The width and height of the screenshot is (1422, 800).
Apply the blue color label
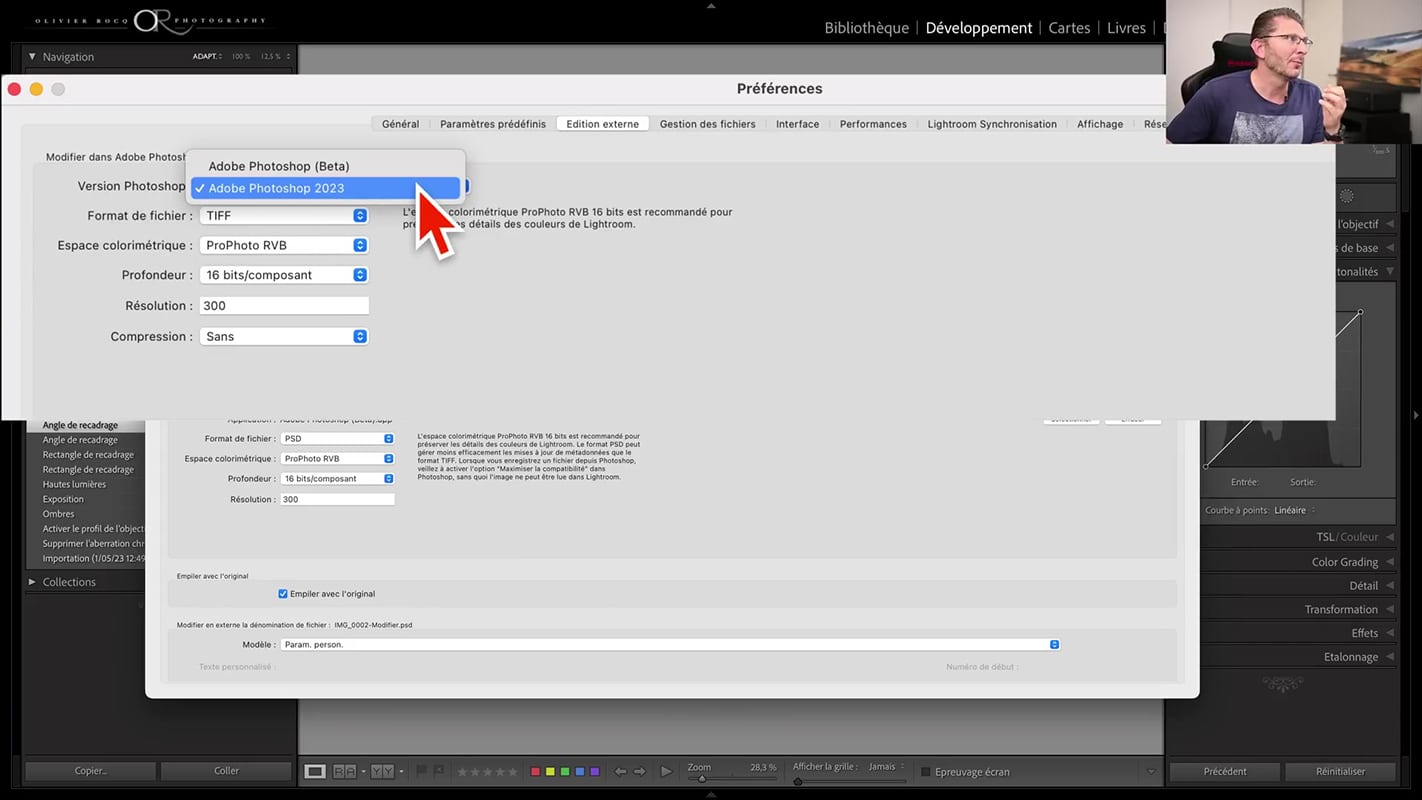pyautogui.click(x=580, y=772)
